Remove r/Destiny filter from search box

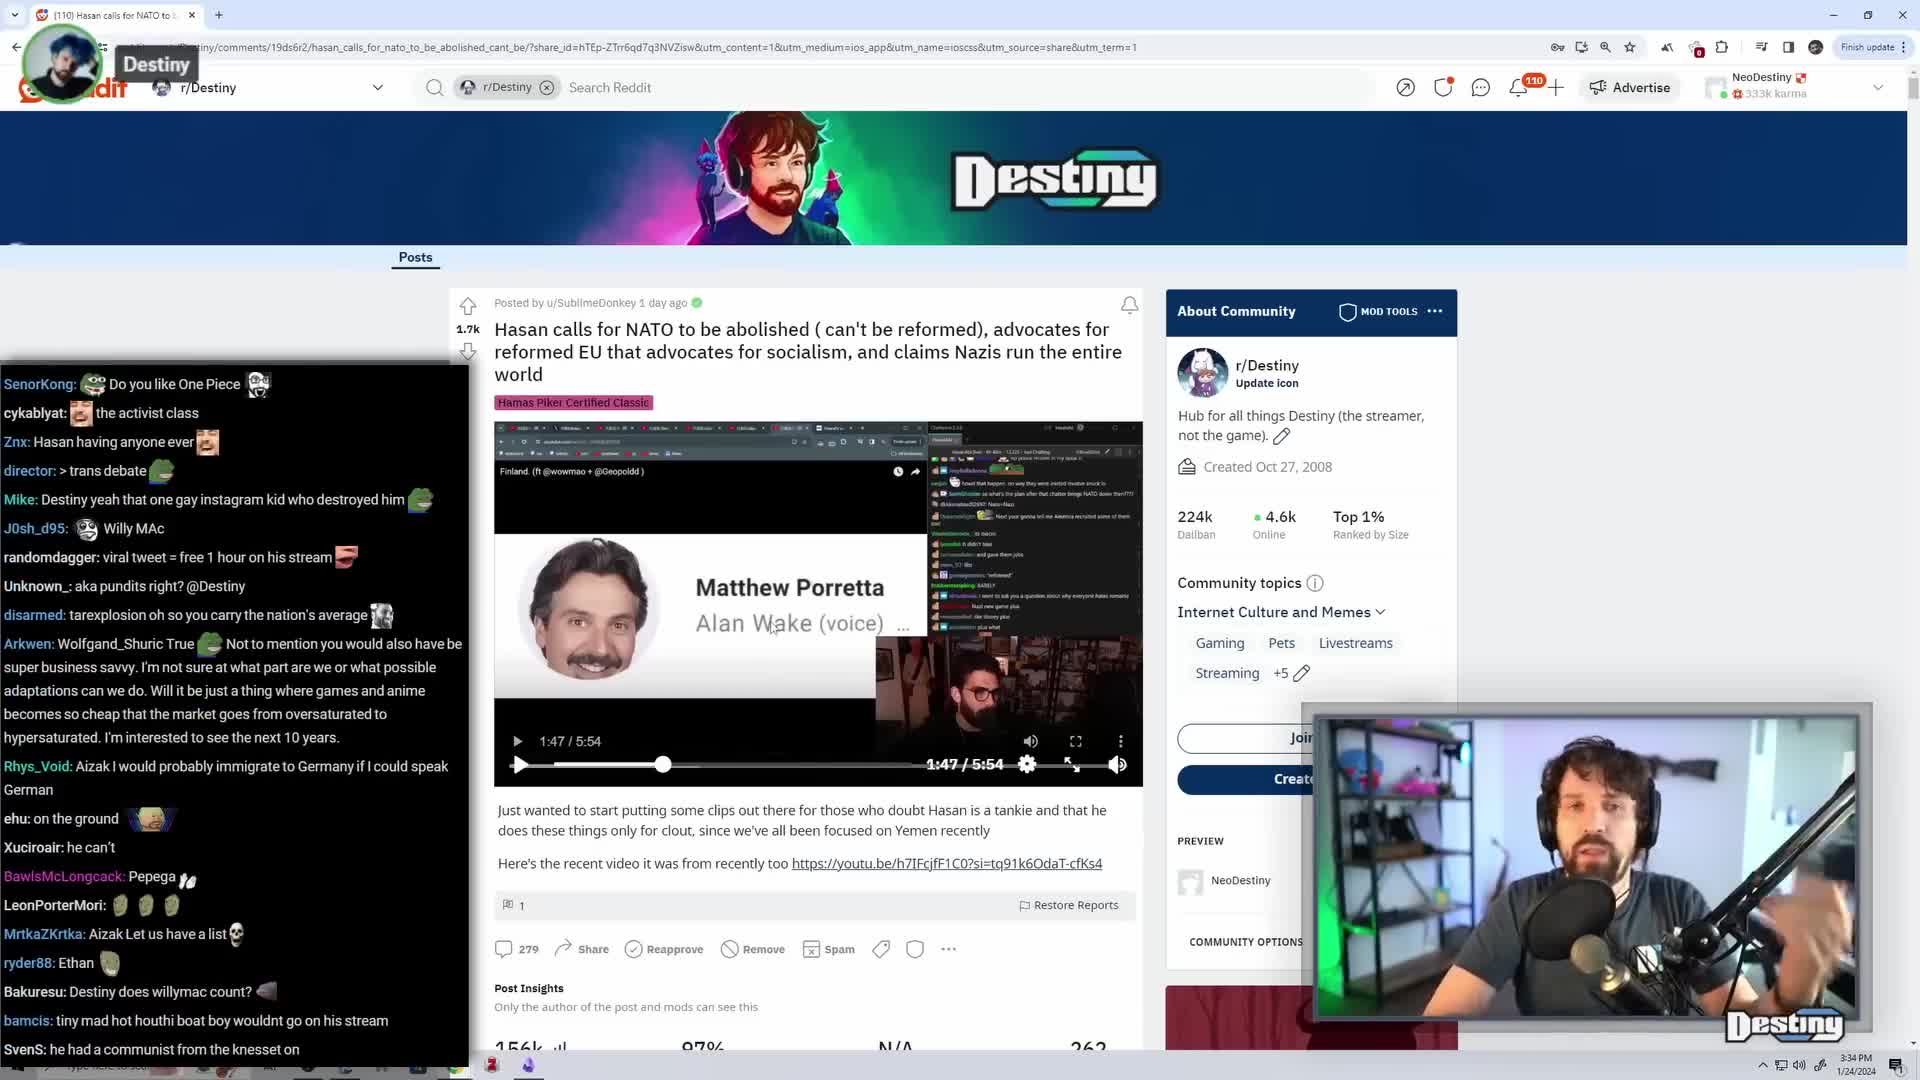(x=546, y=88)
